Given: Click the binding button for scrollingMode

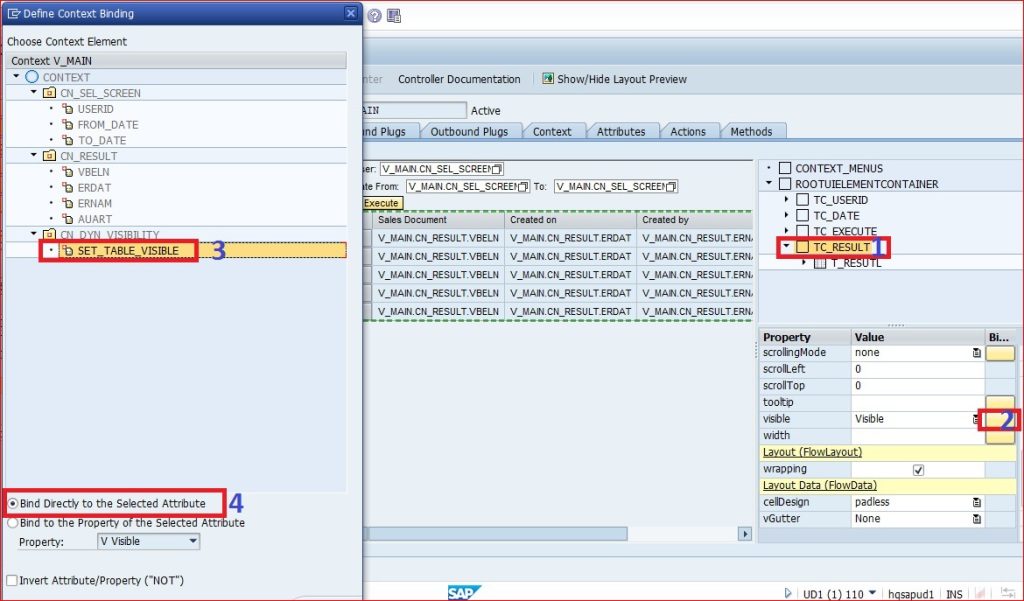Looking at the screenshot, I should (x=1000, y=353).
